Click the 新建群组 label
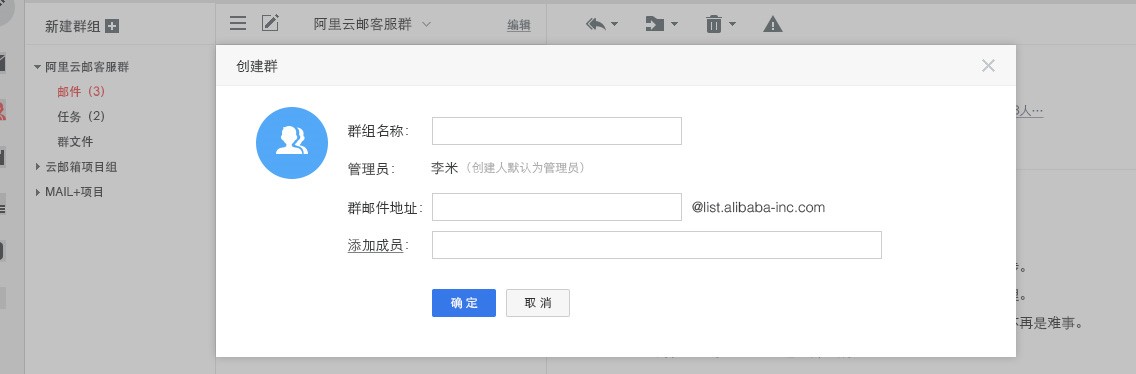 click(x=72, y=26)
